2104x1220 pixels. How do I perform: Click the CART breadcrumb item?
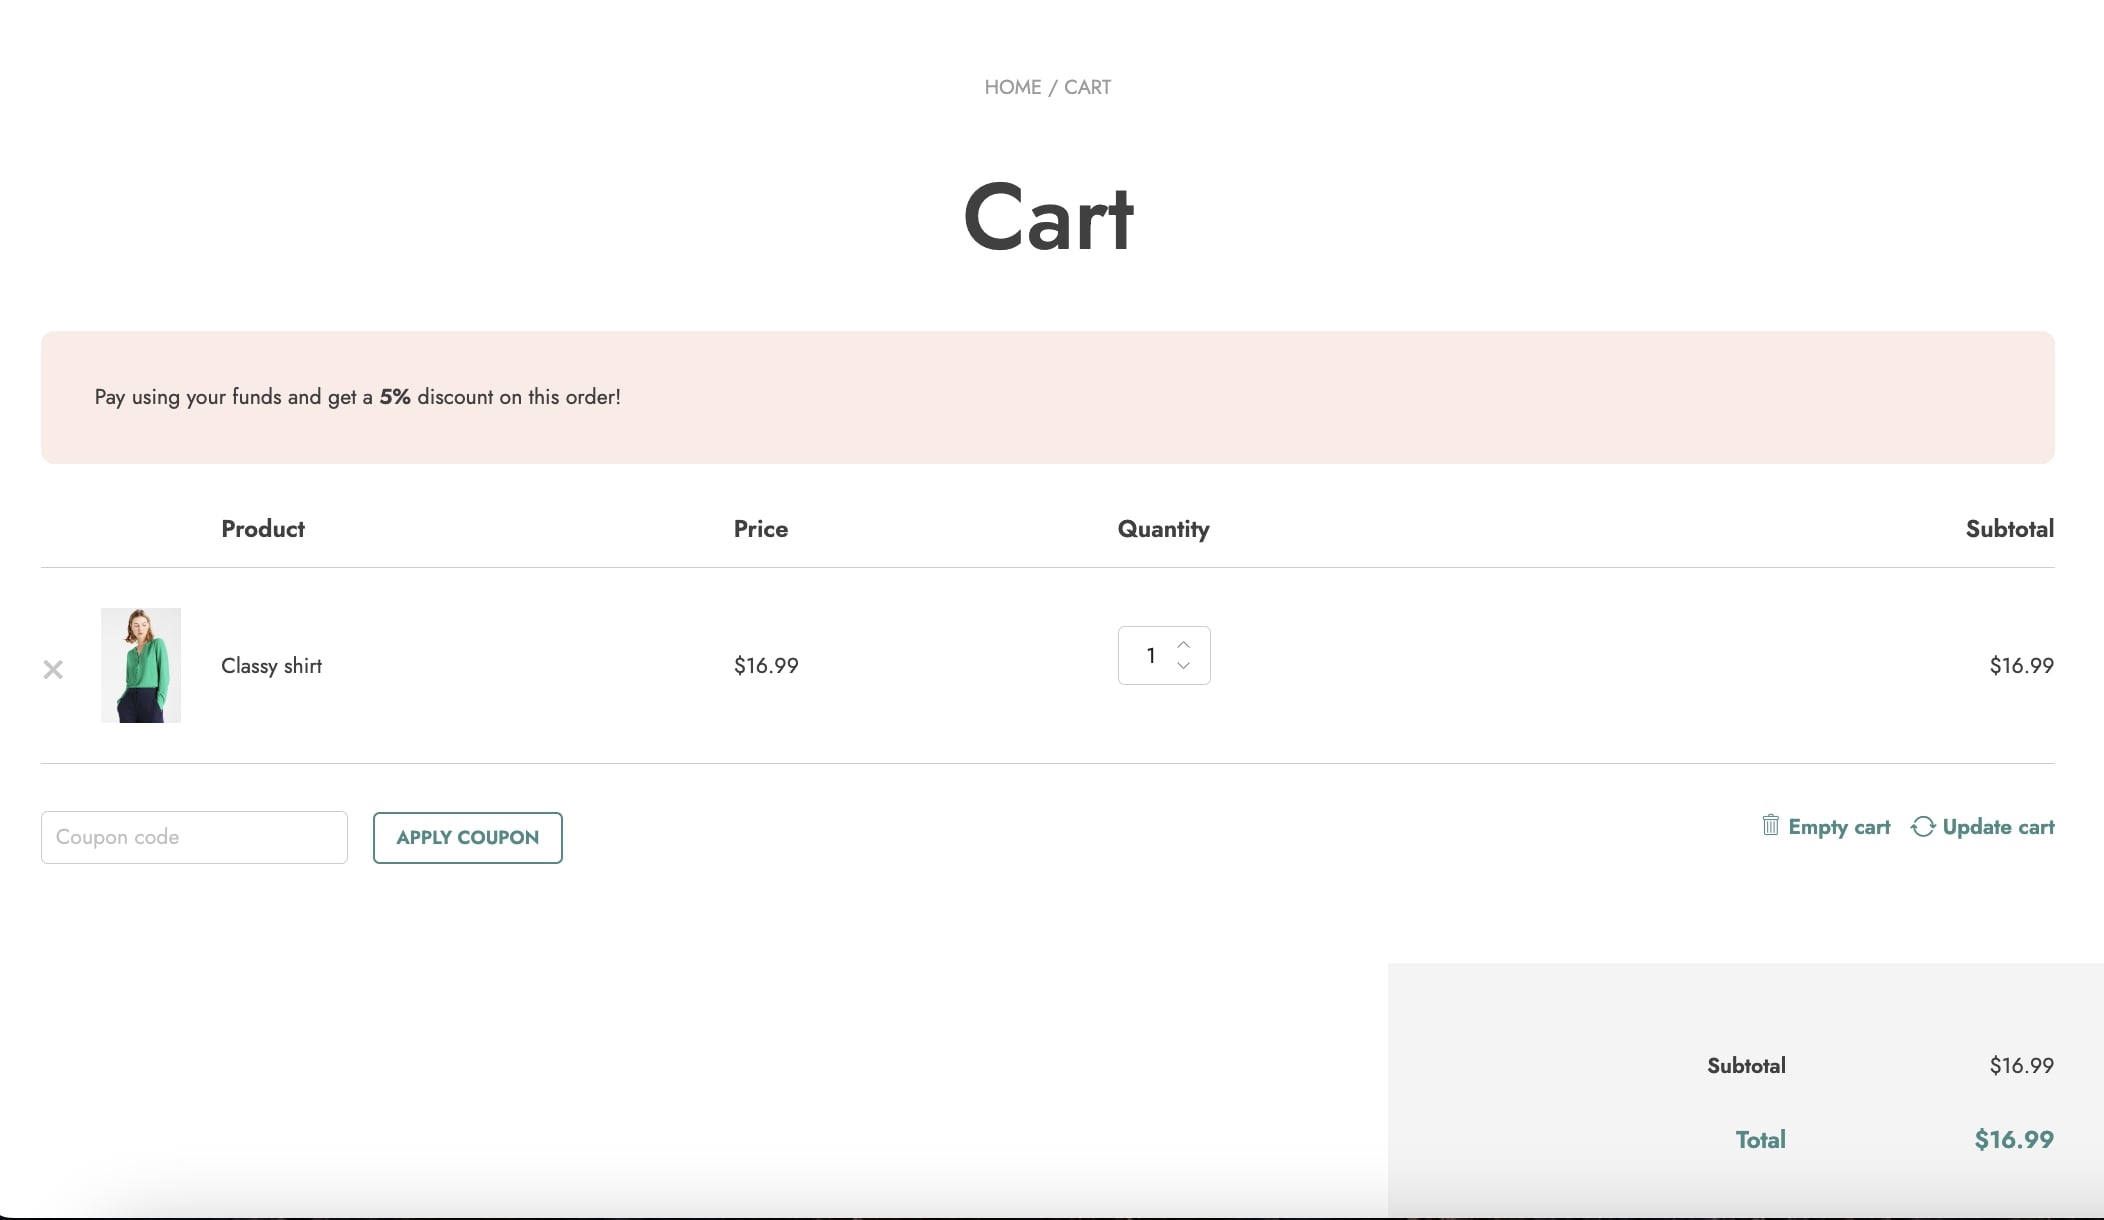point(1087,87)
